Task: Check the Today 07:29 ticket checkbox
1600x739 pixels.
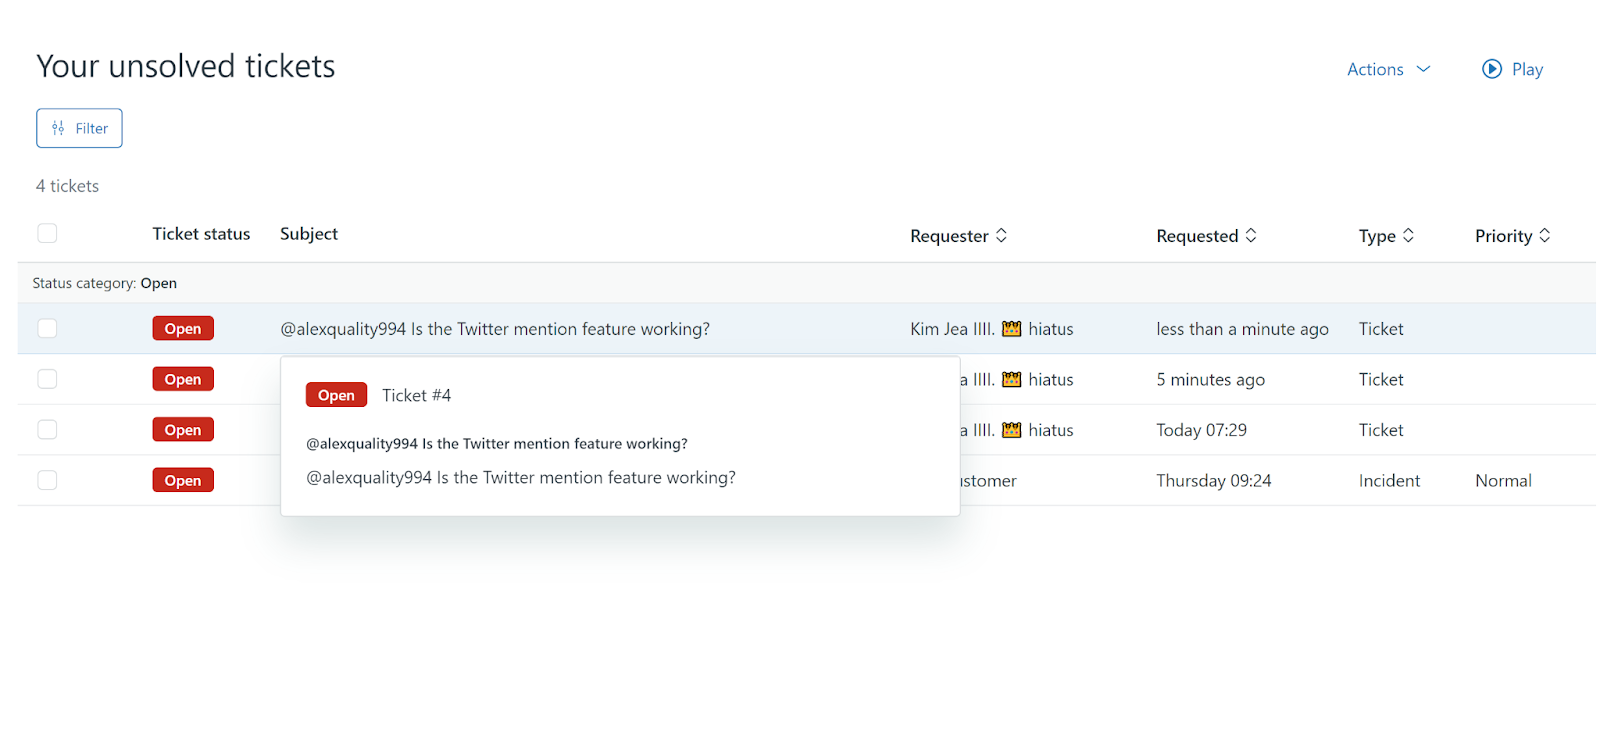Action: (x=47, y=429)
